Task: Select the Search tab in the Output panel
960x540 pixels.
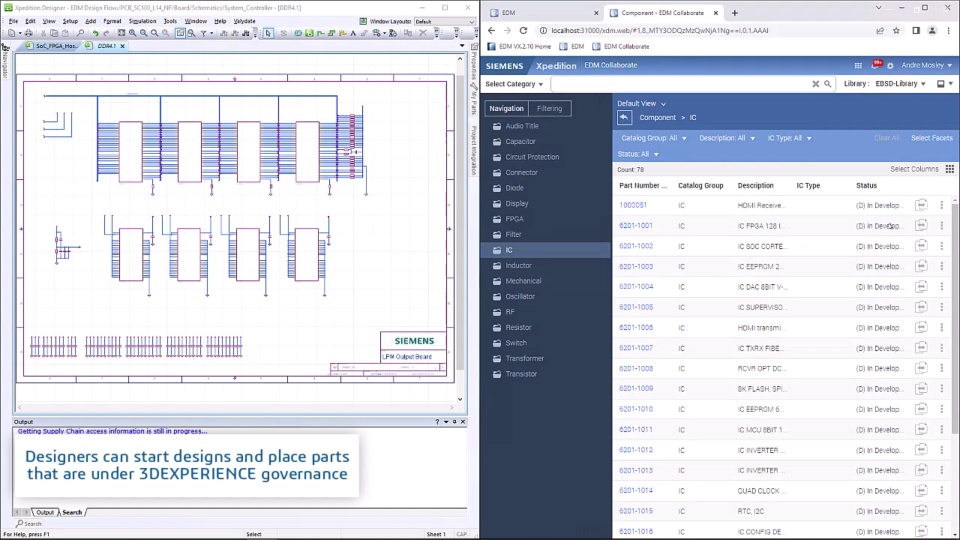Action: 72,512
